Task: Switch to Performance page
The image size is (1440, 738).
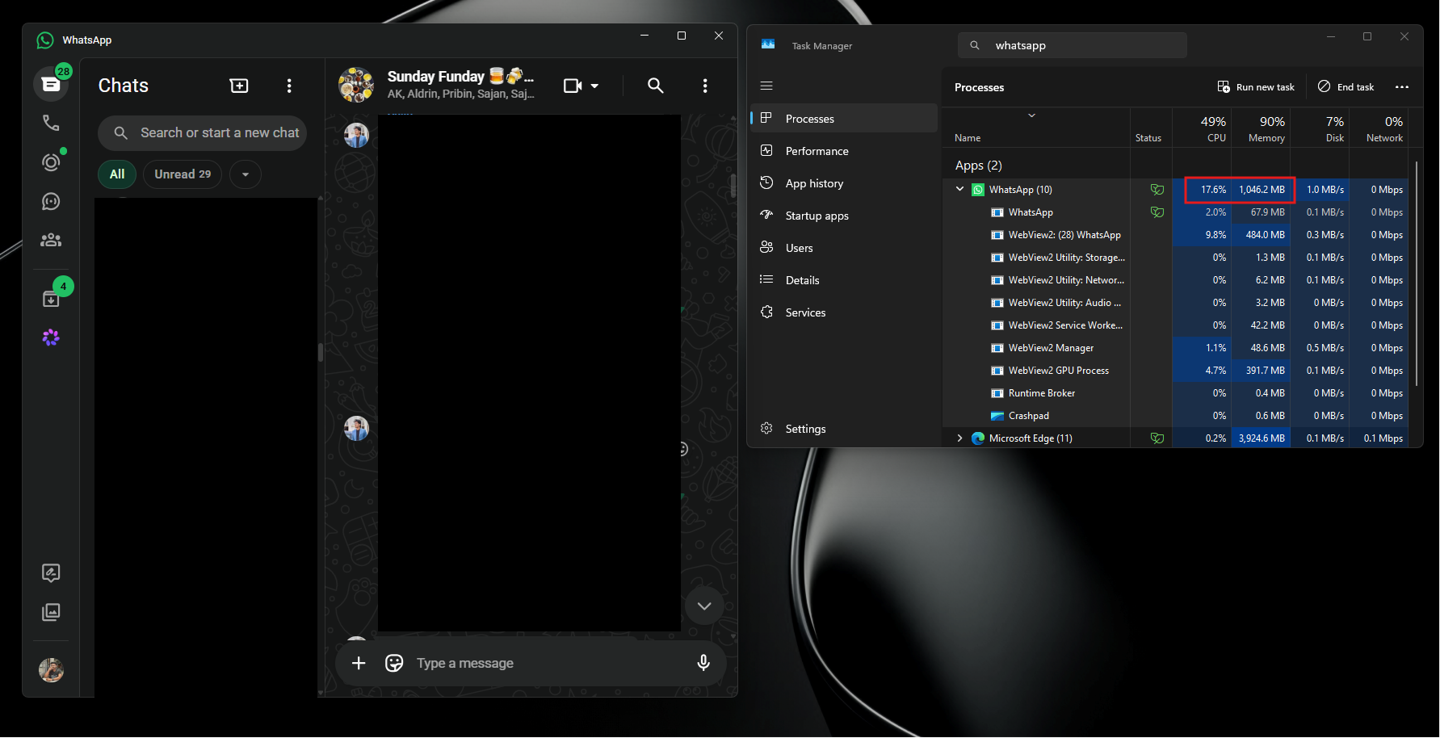Action: (844, 151)
